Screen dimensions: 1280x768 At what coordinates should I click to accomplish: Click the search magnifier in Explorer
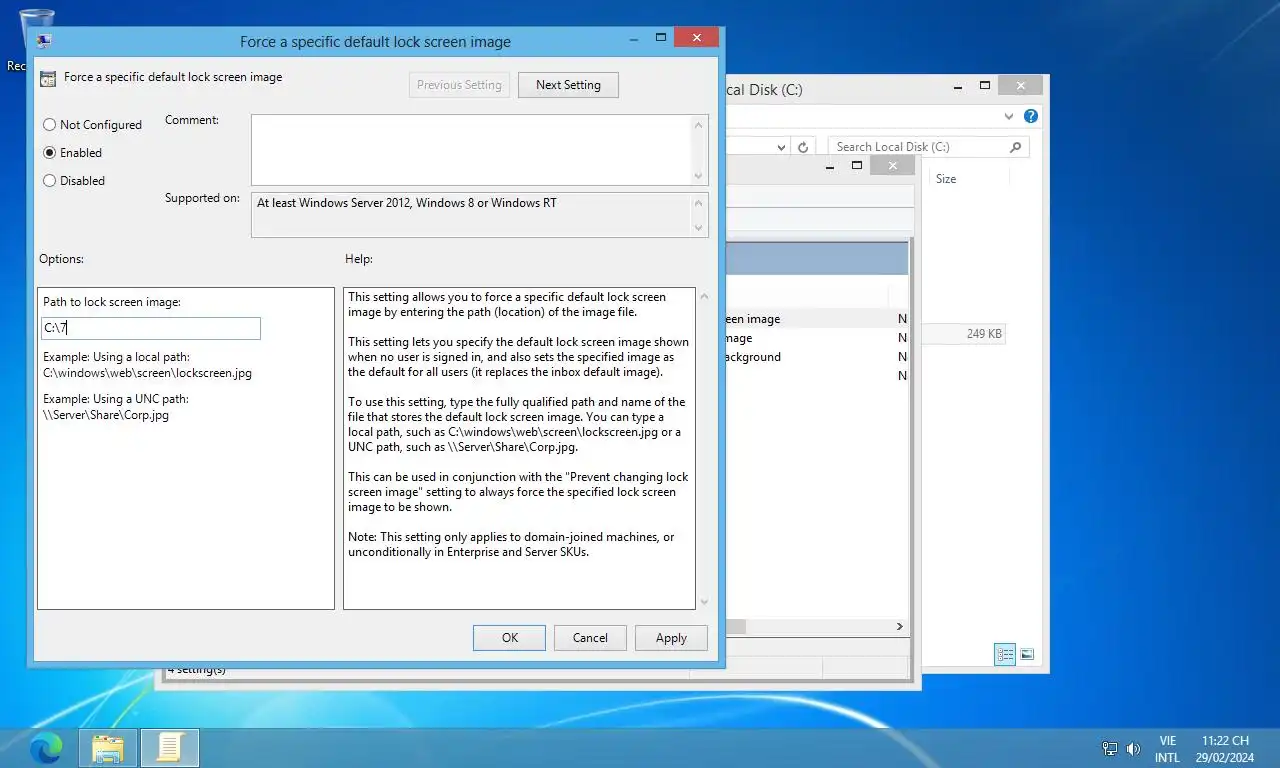point(1016,147)
